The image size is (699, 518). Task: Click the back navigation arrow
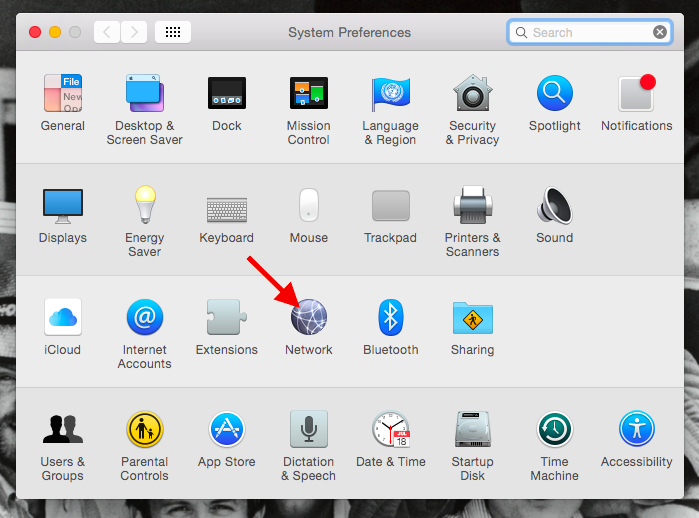[108, 32]
